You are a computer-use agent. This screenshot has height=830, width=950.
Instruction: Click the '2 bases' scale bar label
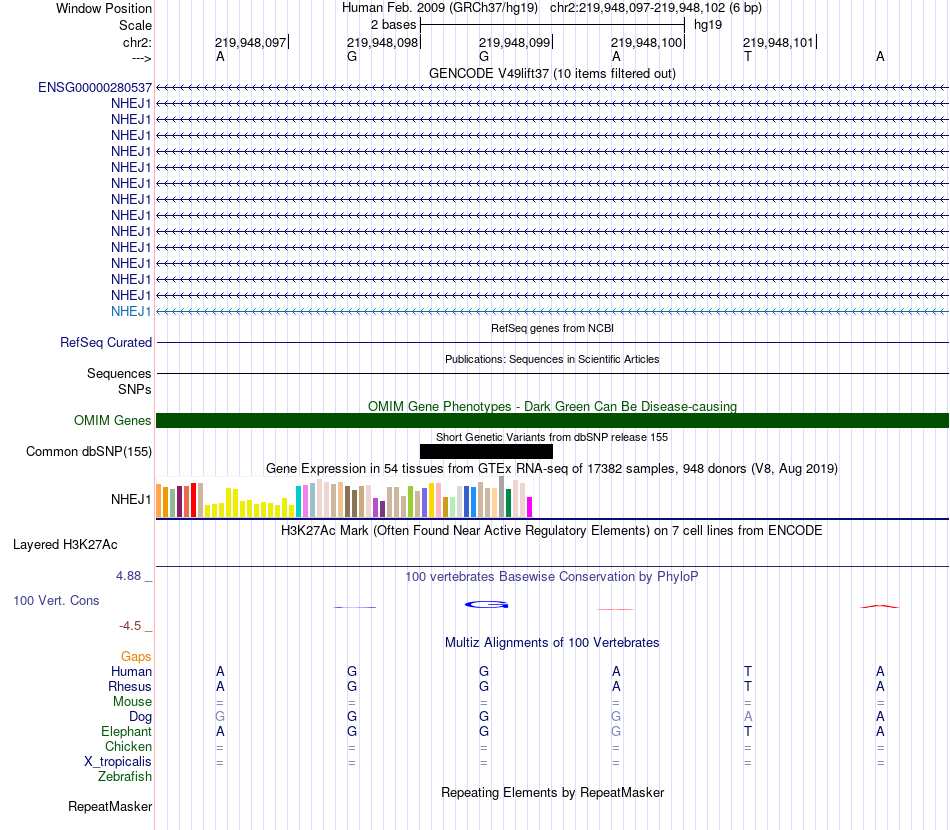click(x=393, y=25)
